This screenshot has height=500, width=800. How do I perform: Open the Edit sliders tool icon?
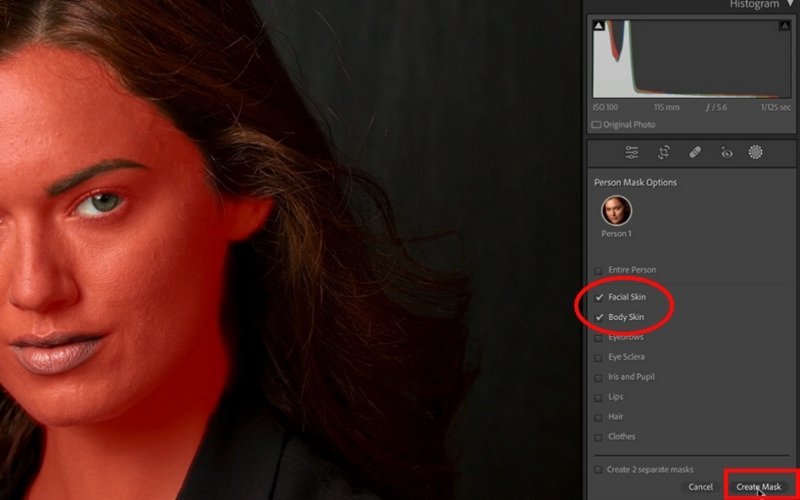[x=632, y=152]
